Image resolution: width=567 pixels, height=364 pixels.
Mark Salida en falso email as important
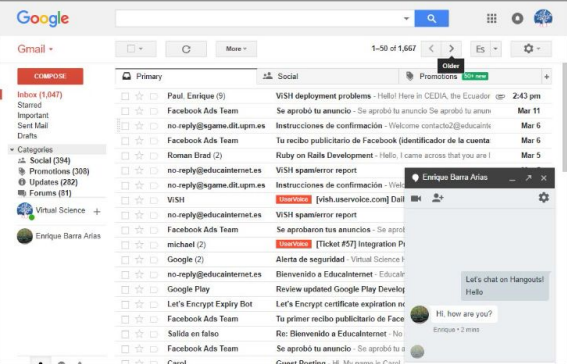point(154,334)
